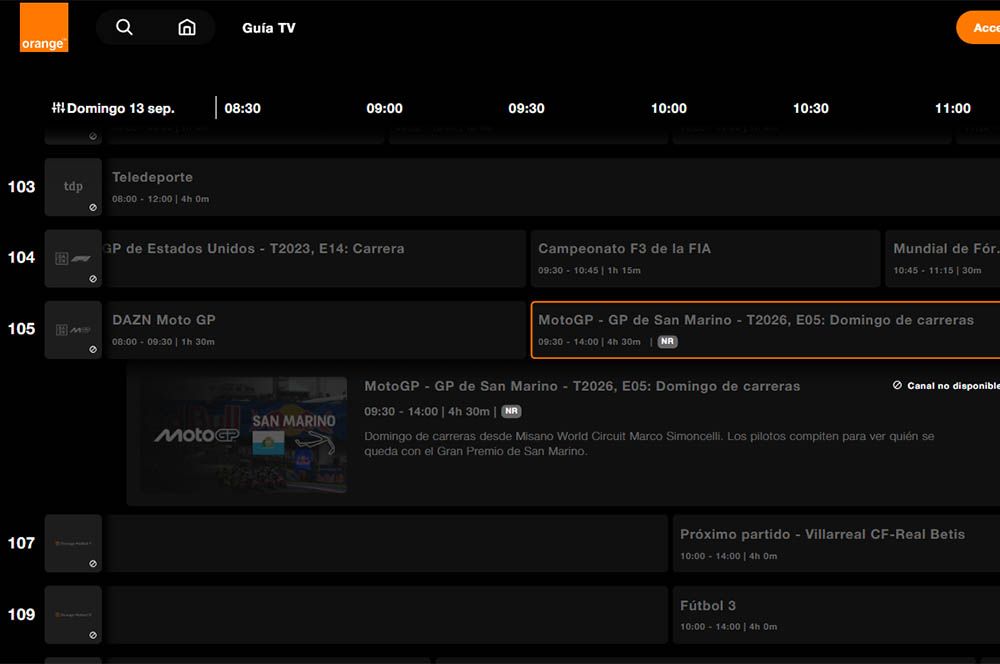Open Campeonato F3 de la FIA program
The height and width of the screenshot is (664, 1000).
(x=705, y=258)
